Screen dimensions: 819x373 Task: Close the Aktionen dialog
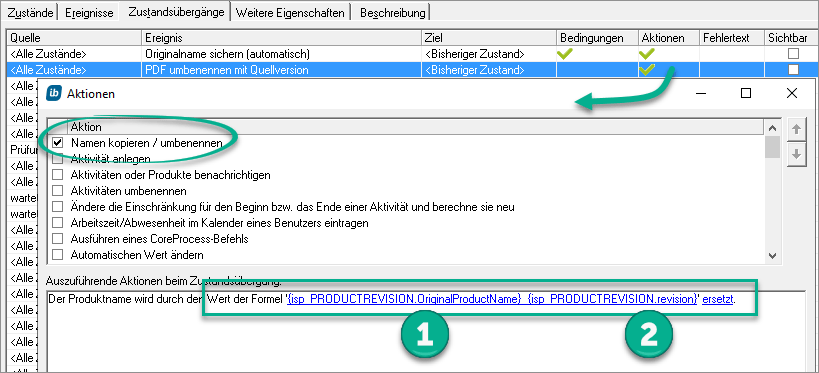click(x=791, y=94)
